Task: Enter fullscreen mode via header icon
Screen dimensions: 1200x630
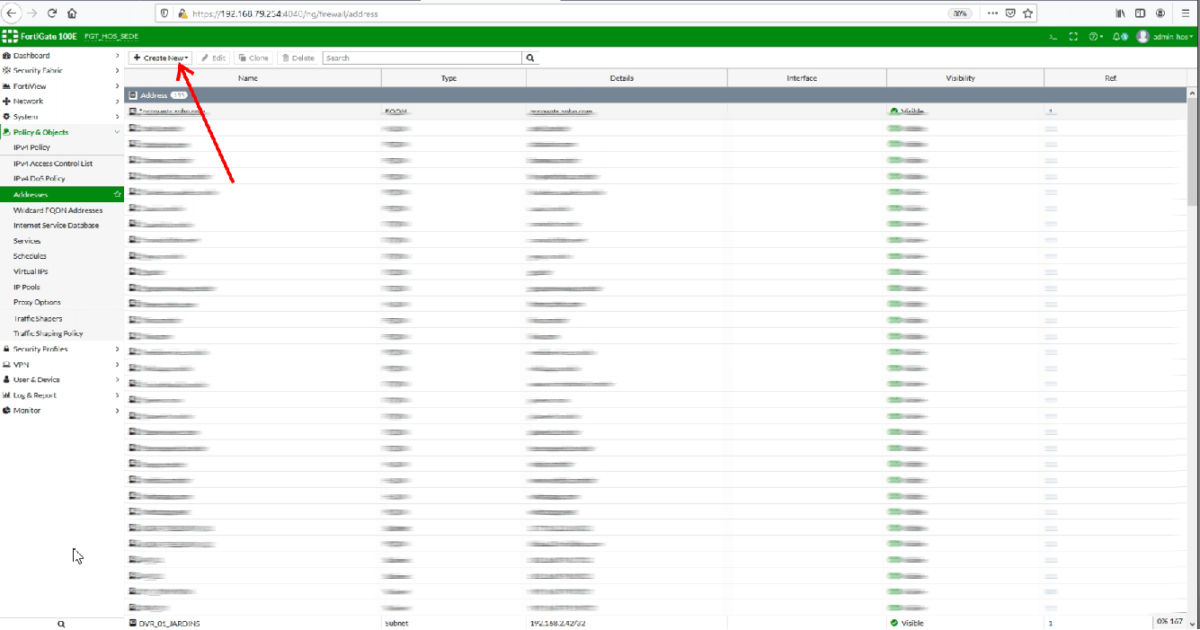Action: pos(1072,36)
